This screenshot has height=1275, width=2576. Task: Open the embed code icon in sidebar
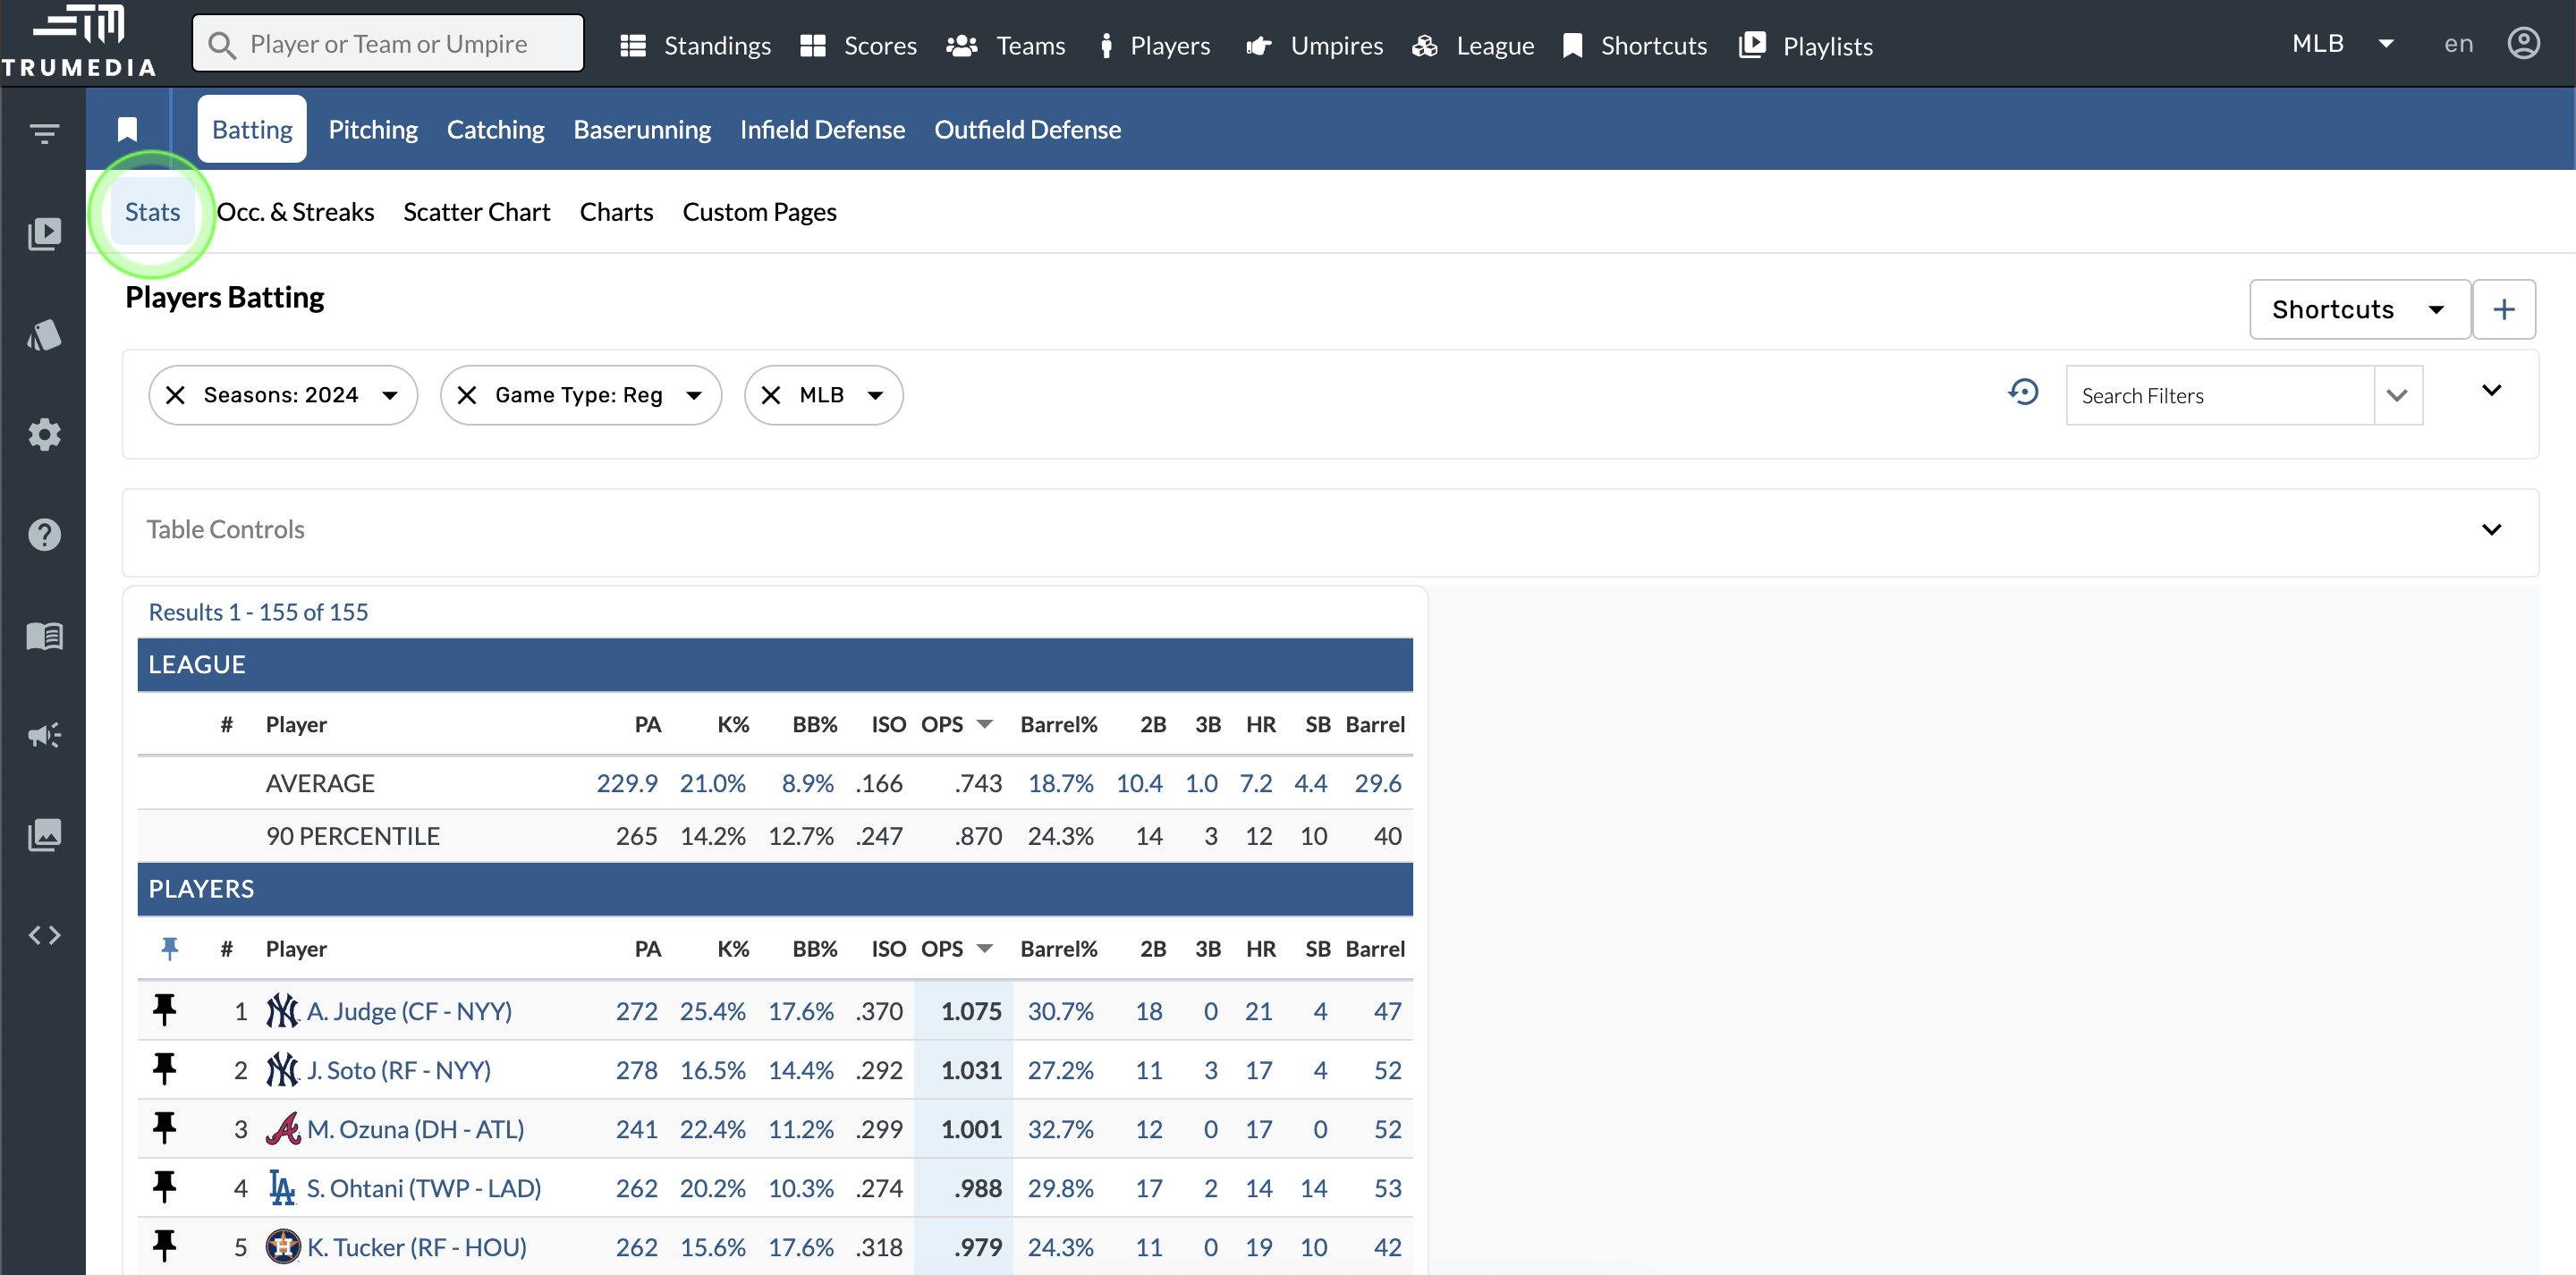coord(45,934)
